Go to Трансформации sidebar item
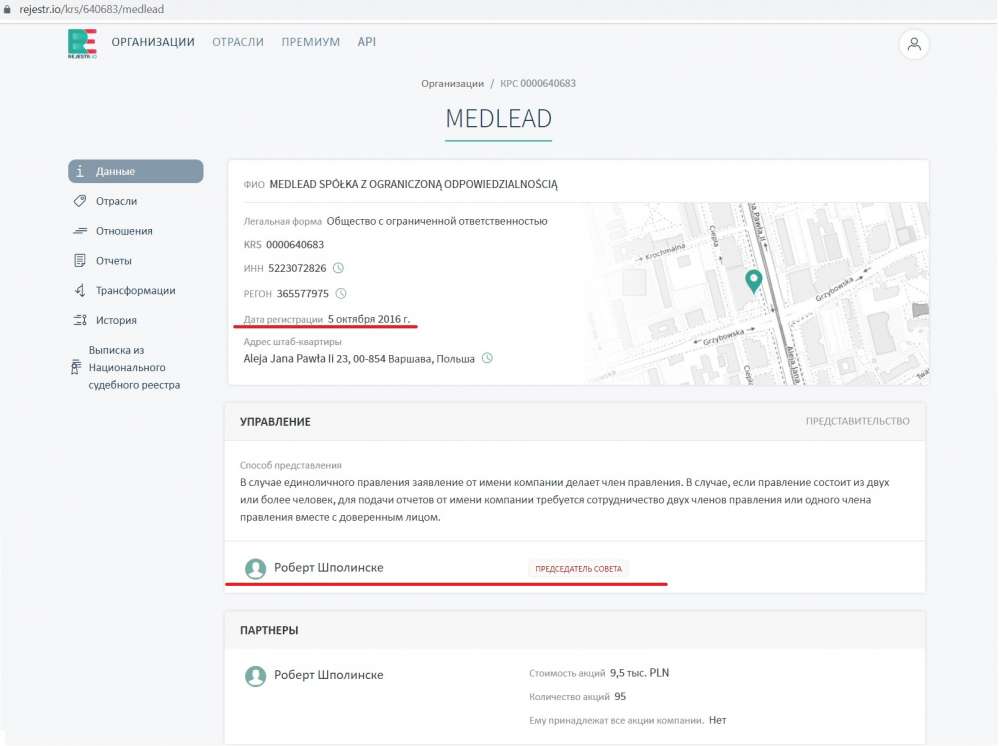The width and height of the screenshot is (999, 746). (x=135, y=291)
